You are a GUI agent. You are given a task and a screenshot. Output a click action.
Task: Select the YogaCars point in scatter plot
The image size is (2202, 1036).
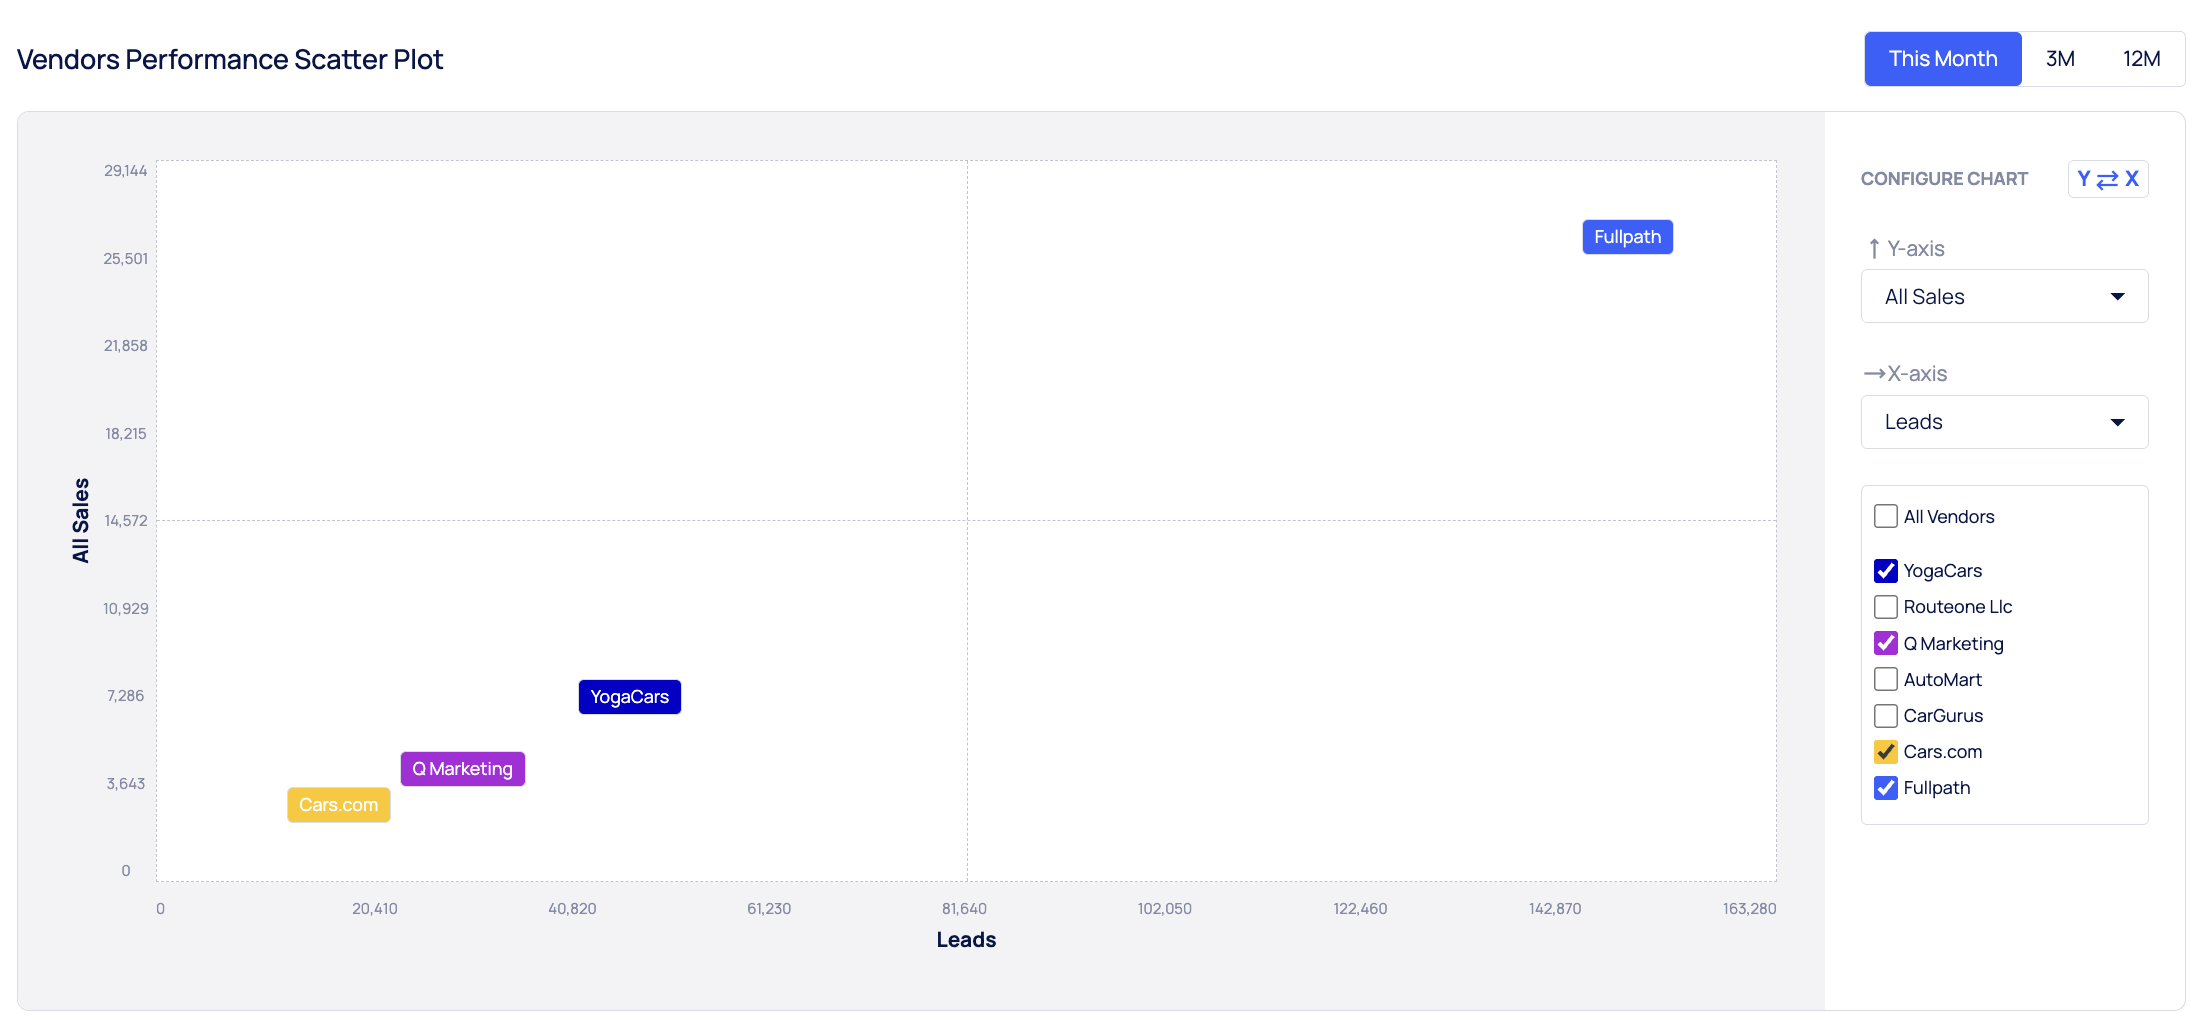click(629, 697)
